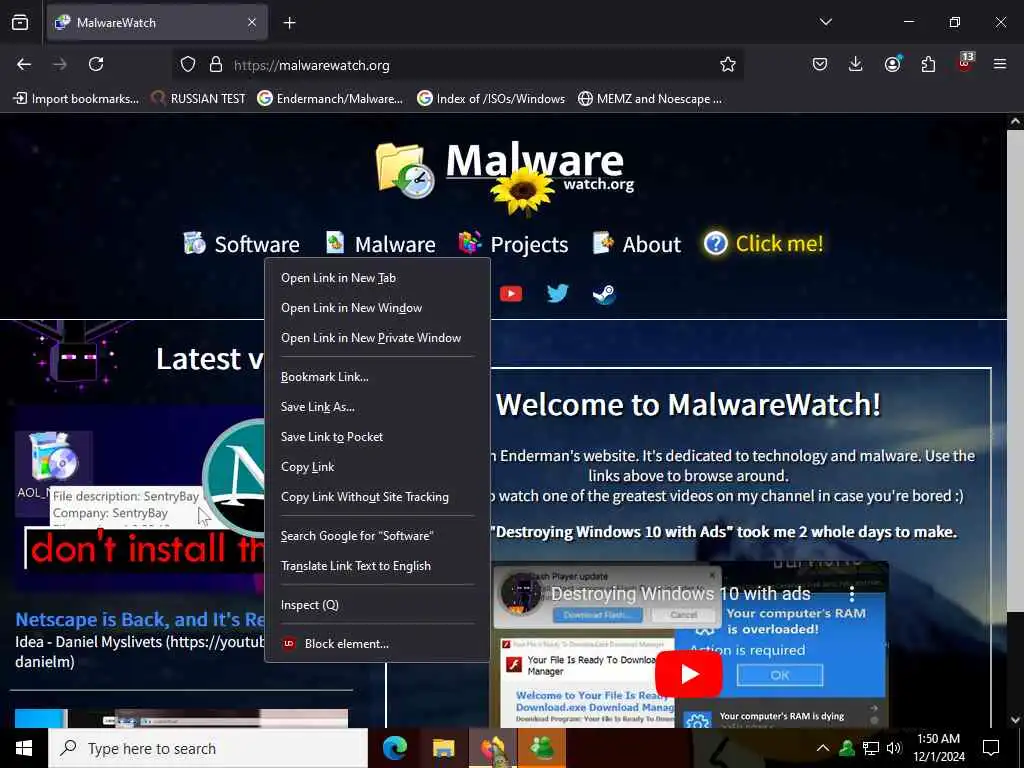Go back one page
1024x768 pixels.
pyautogui.click(x=24, y=64)
